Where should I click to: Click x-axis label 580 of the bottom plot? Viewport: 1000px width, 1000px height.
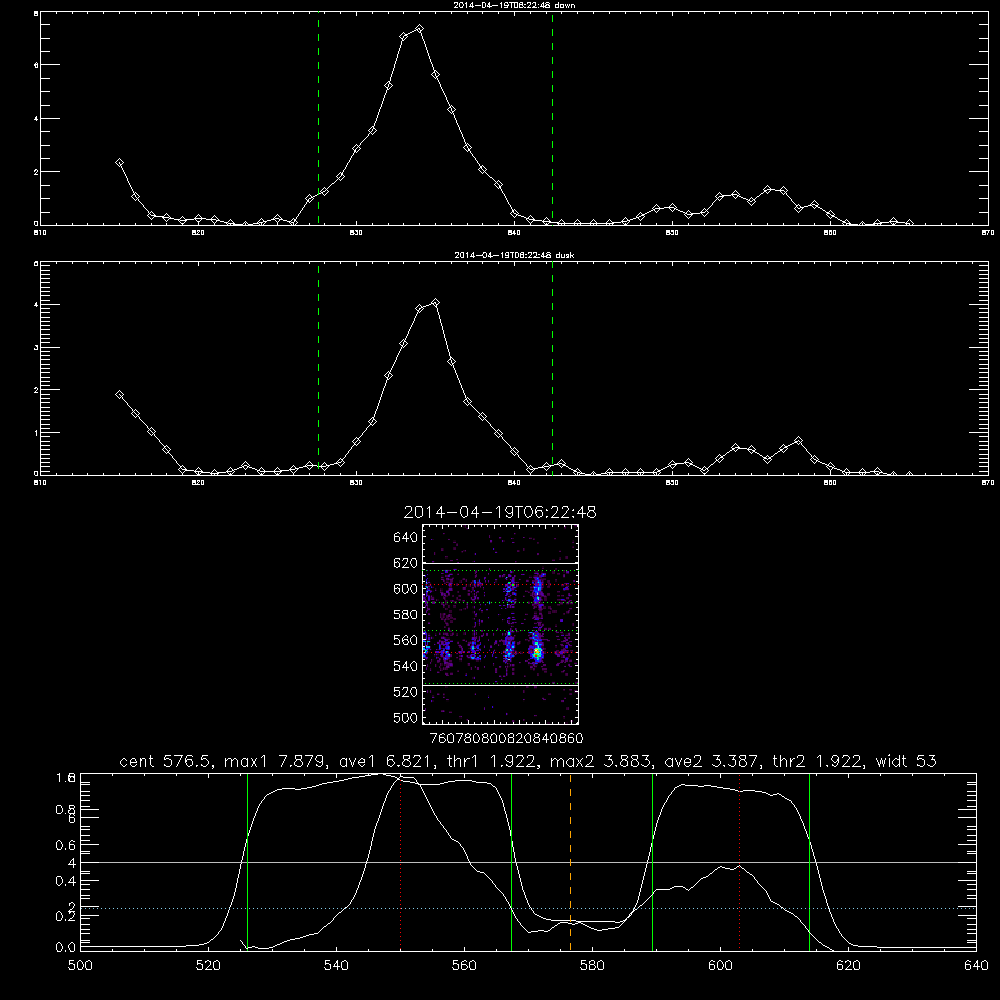[592, 966]
